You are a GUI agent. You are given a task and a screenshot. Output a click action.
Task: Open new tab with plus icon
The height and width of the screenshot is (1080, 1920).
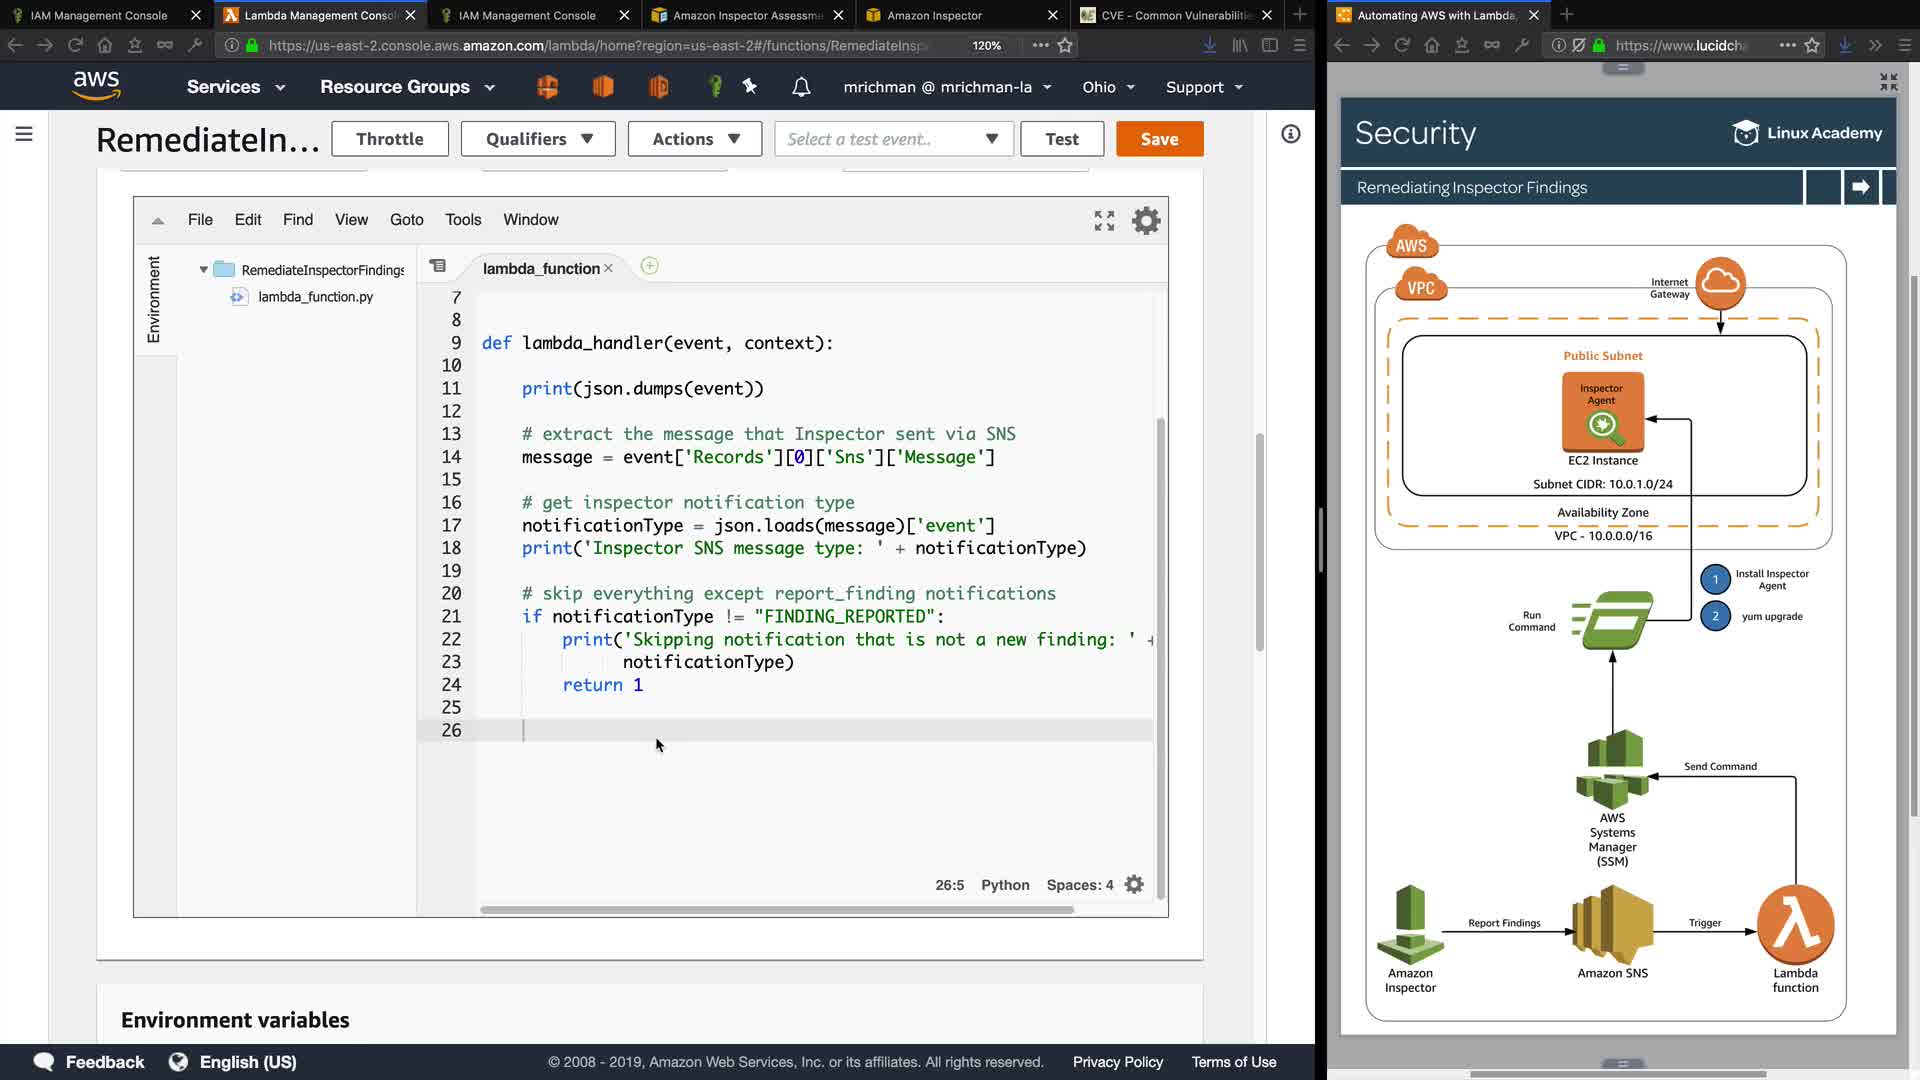tap(649, 266)
